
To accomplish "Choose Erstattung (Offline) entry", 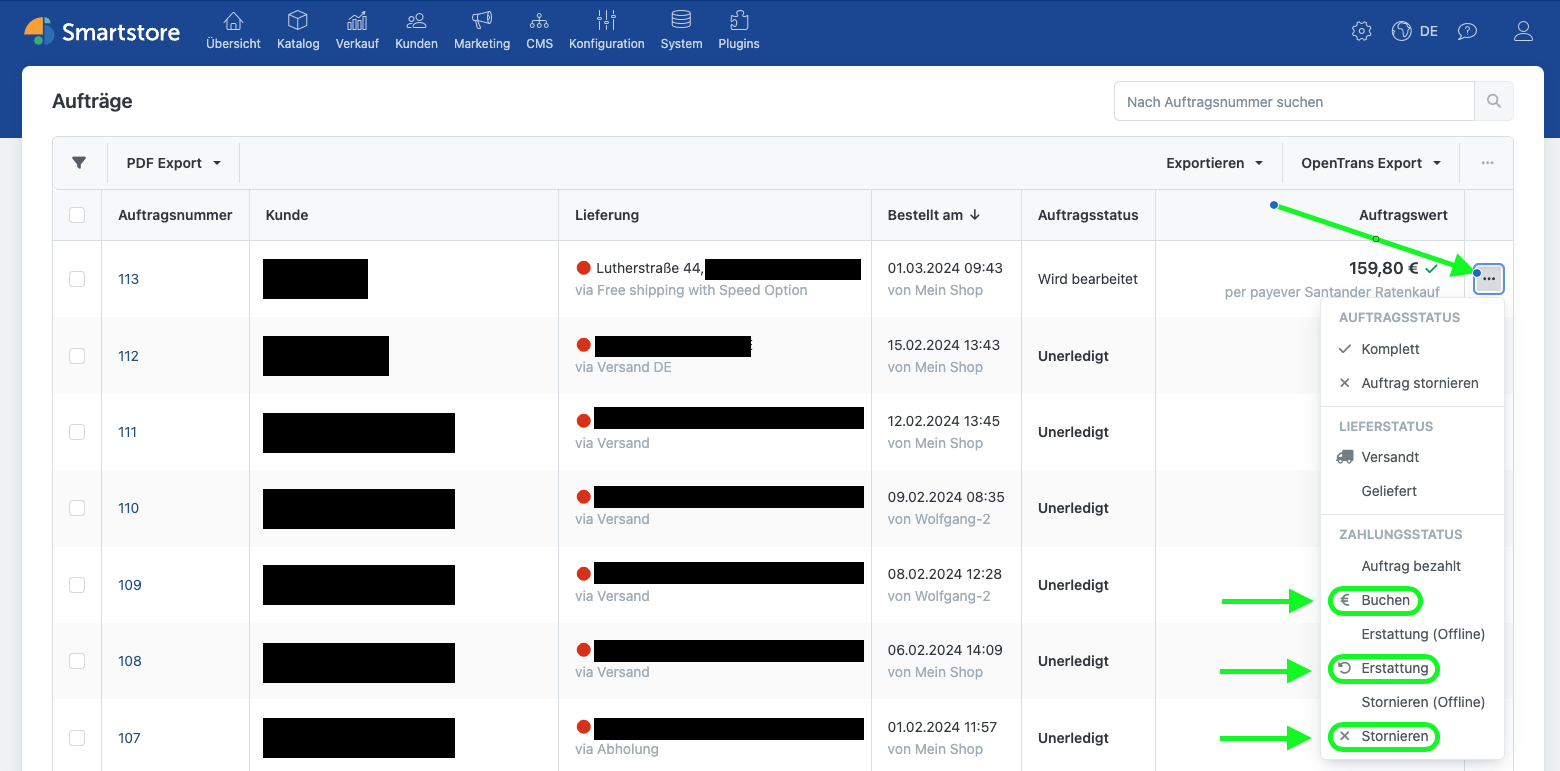I will pos(1412,634).
